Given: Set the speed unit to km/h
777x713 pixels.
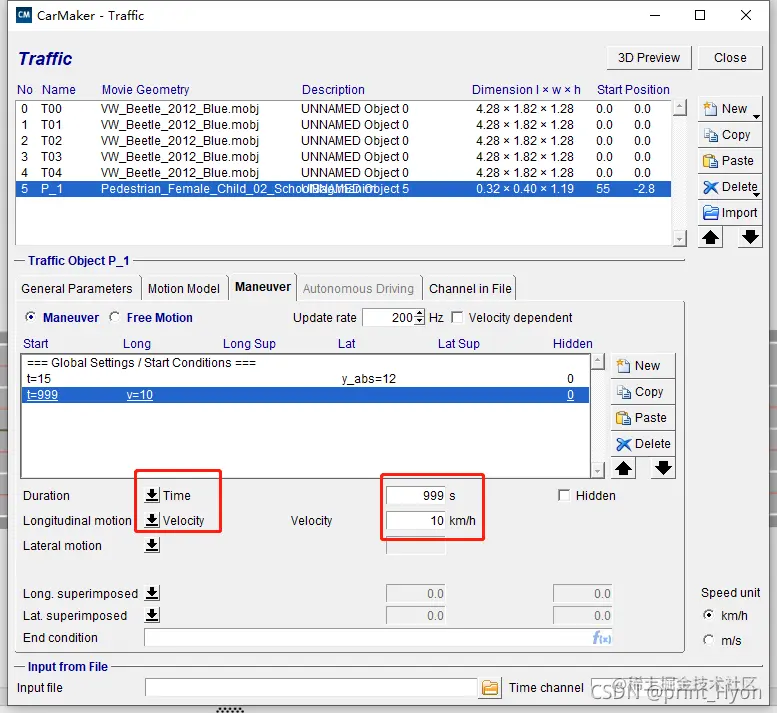Looking at the screenshot, I should [709, 615].
